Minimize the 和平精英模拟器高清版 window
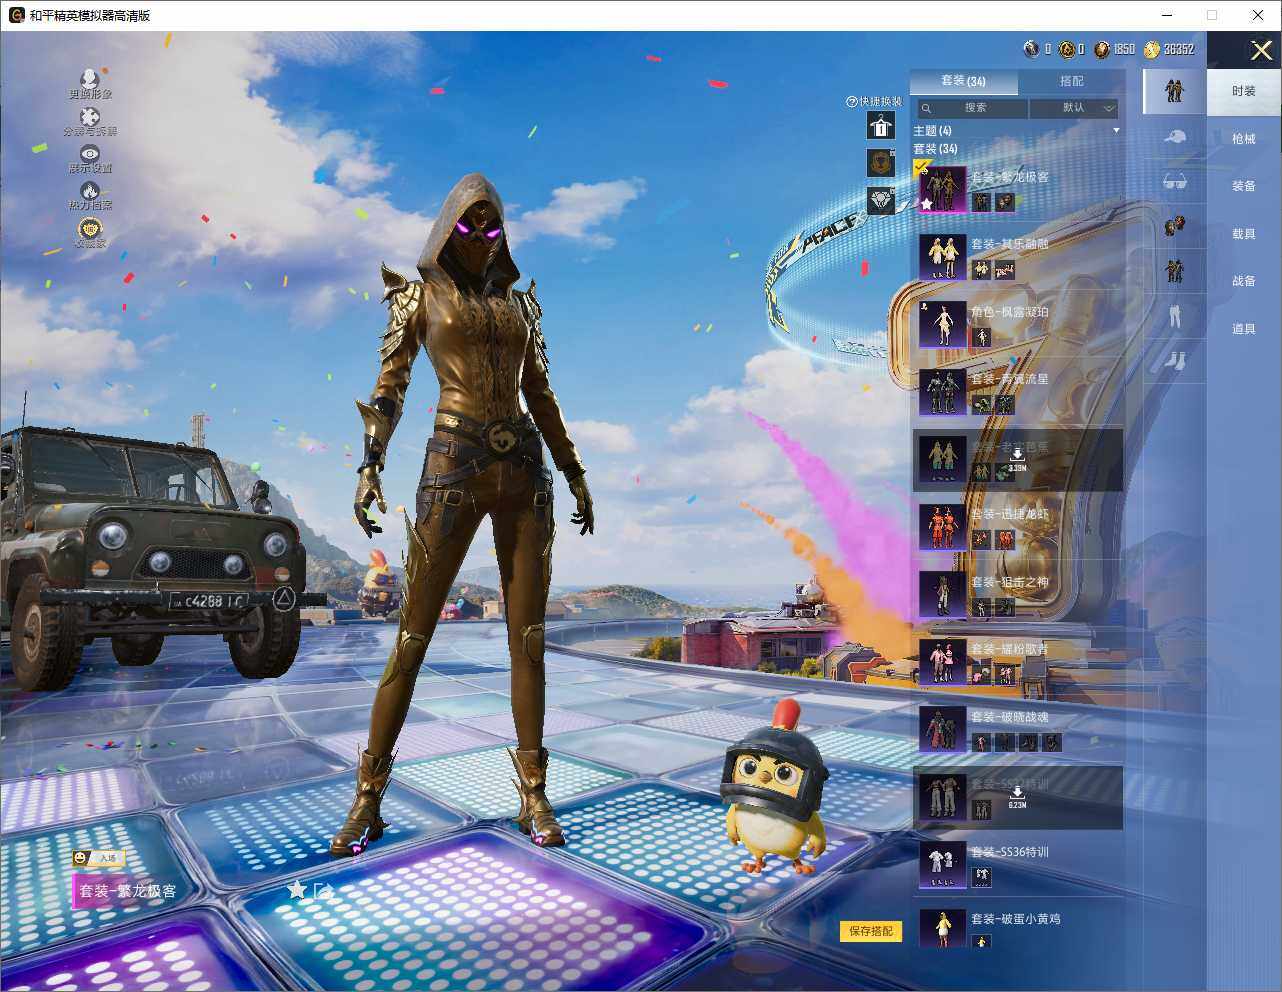Image resolution: width=1282 pixels, height=992 pixels. (x=1168, y=15)
